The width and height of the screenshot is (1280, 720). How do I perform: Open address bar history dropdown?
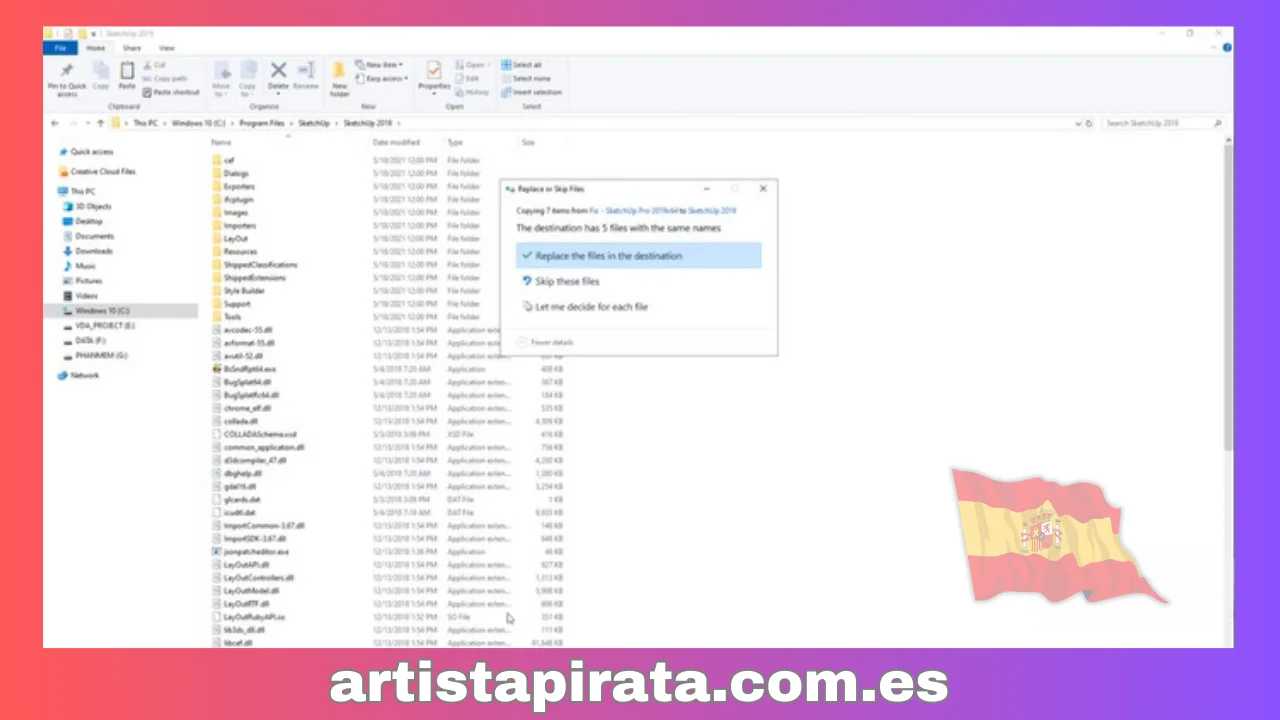tap(1078, 123)
